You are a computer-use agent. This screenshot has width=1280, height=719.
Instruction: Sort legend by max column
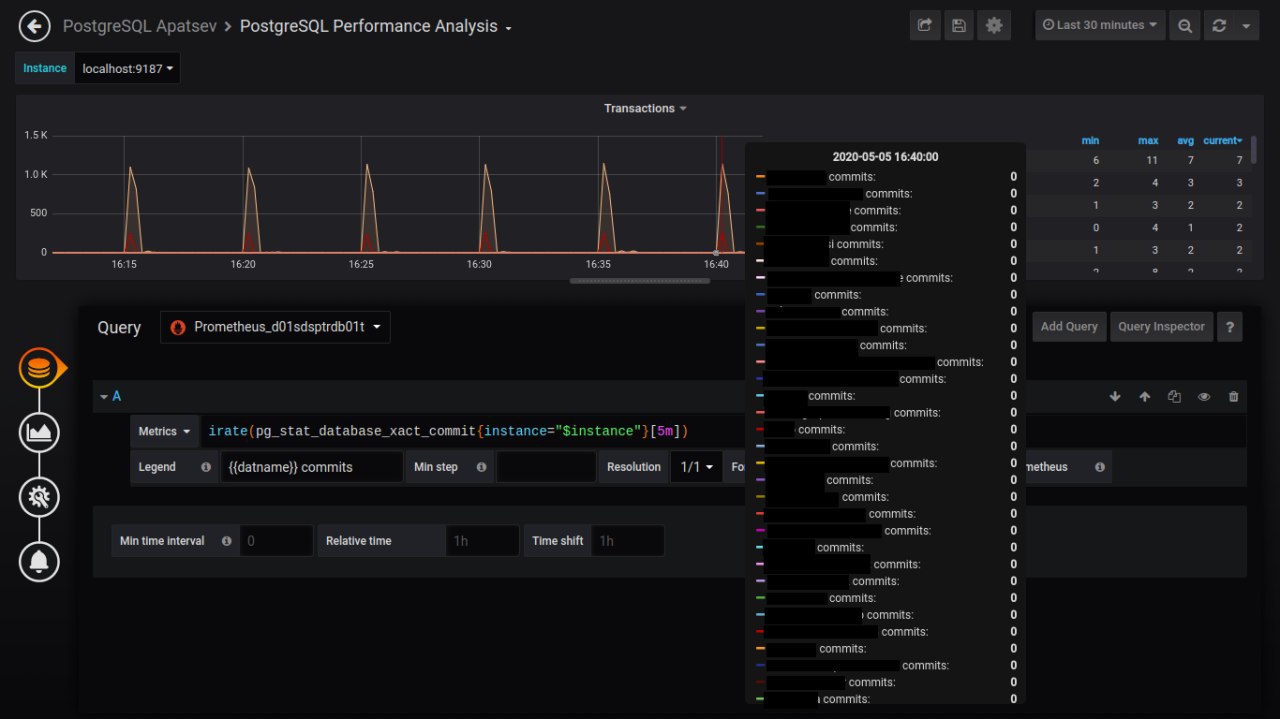pos(1148,141)
